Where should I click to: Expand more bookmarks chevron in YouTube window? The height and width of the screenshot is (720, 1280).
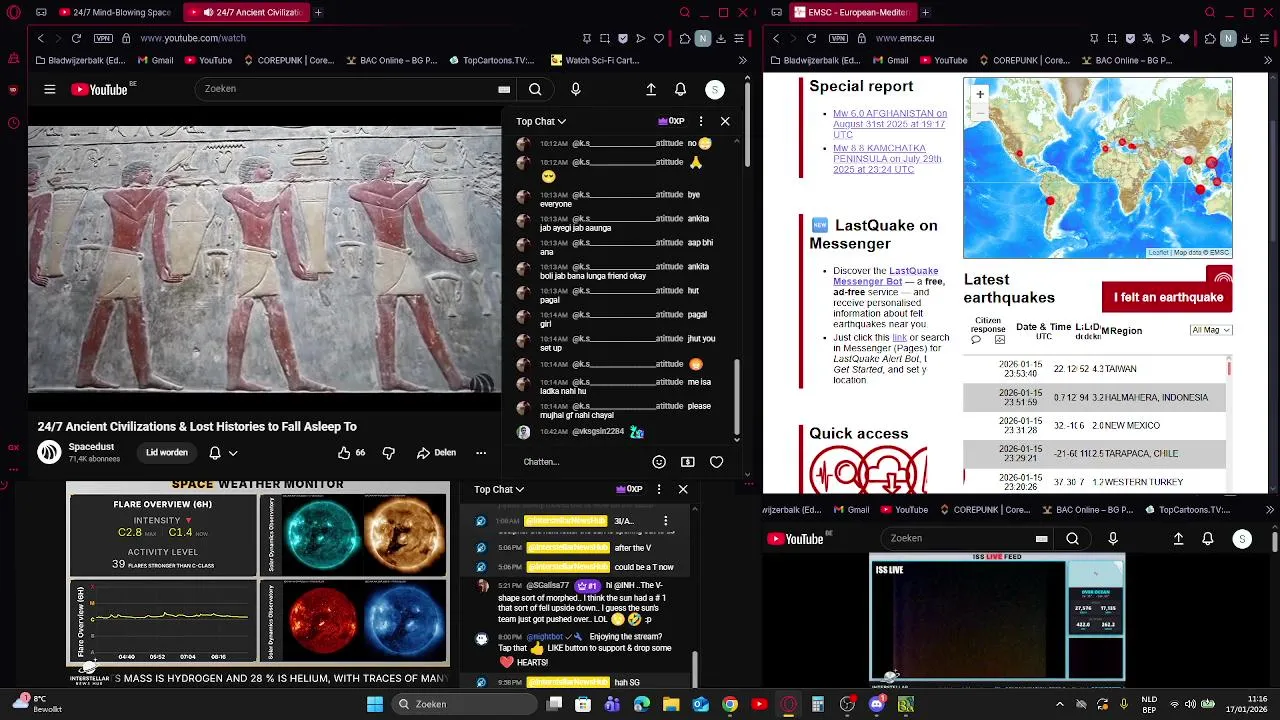click(742, 60)
